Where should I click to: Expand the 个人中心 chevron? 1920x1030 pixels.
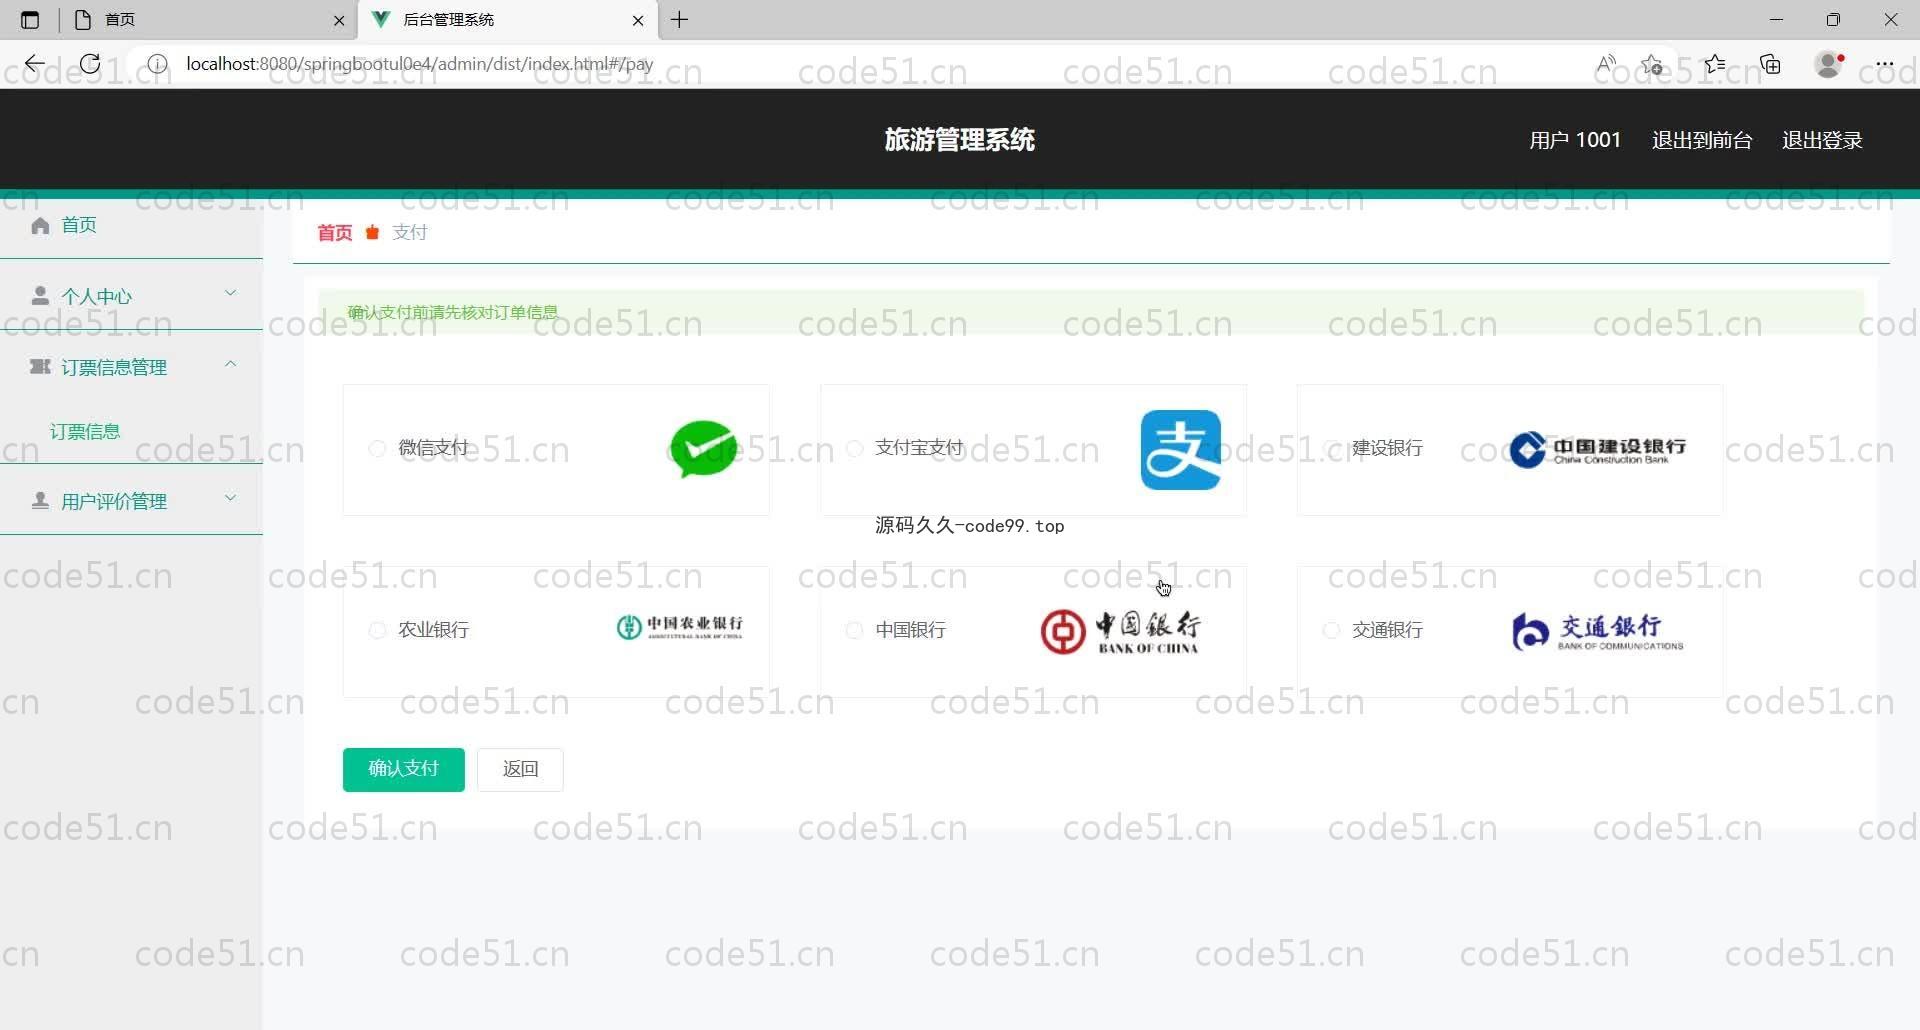pyautogui.click(x=230, y=293)
